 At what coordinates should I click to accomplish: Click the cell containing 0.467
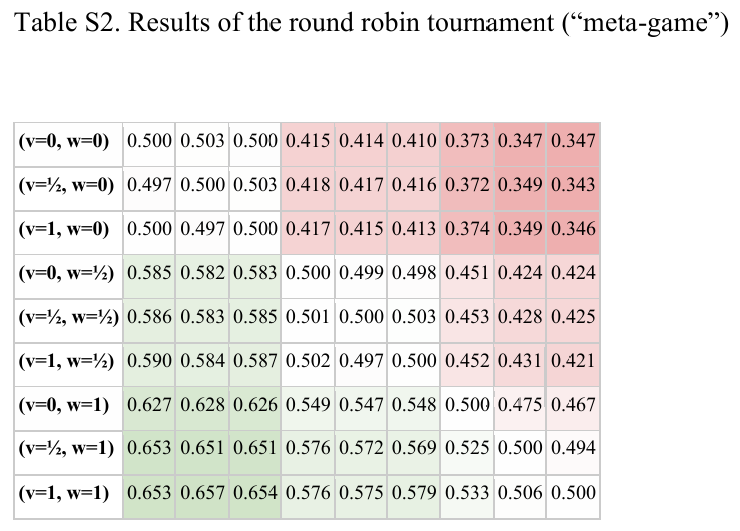[x=573, y=405]
